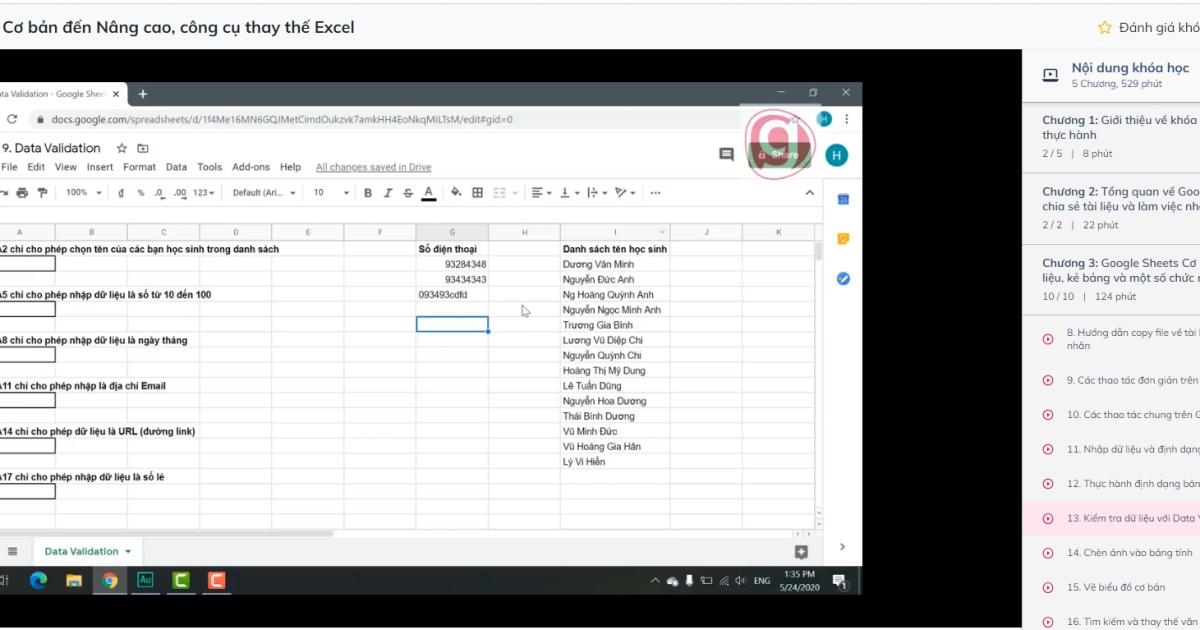Open the Tools menu
1200x630 pixels.
pos(210,167)
